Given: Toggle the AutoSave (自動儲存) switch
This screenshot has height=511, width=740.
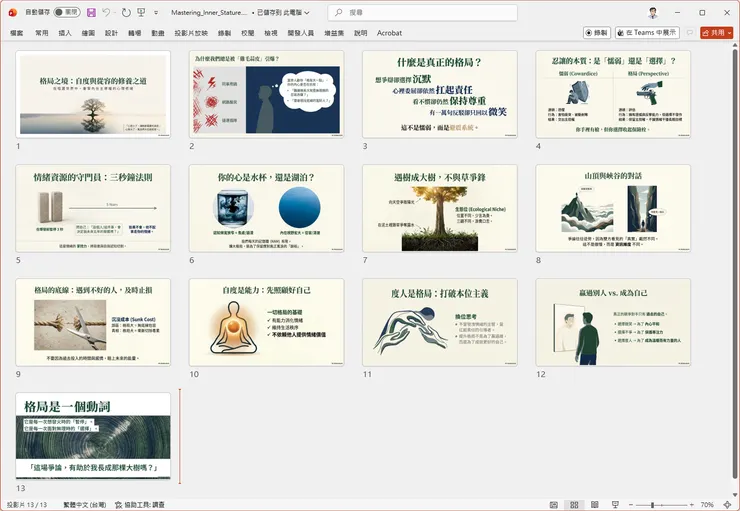Looking at the screenshot, I should click(66, 12).
